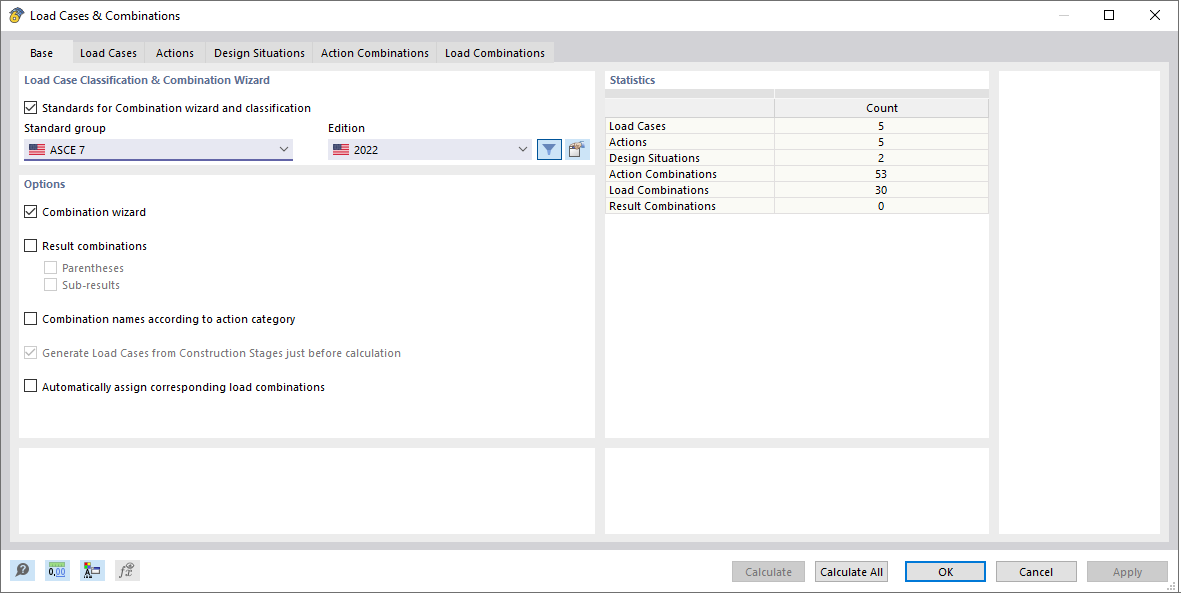
Task: Switch to the Load Combinations tab
Action: pyautogui.click(x=494, y=52)
